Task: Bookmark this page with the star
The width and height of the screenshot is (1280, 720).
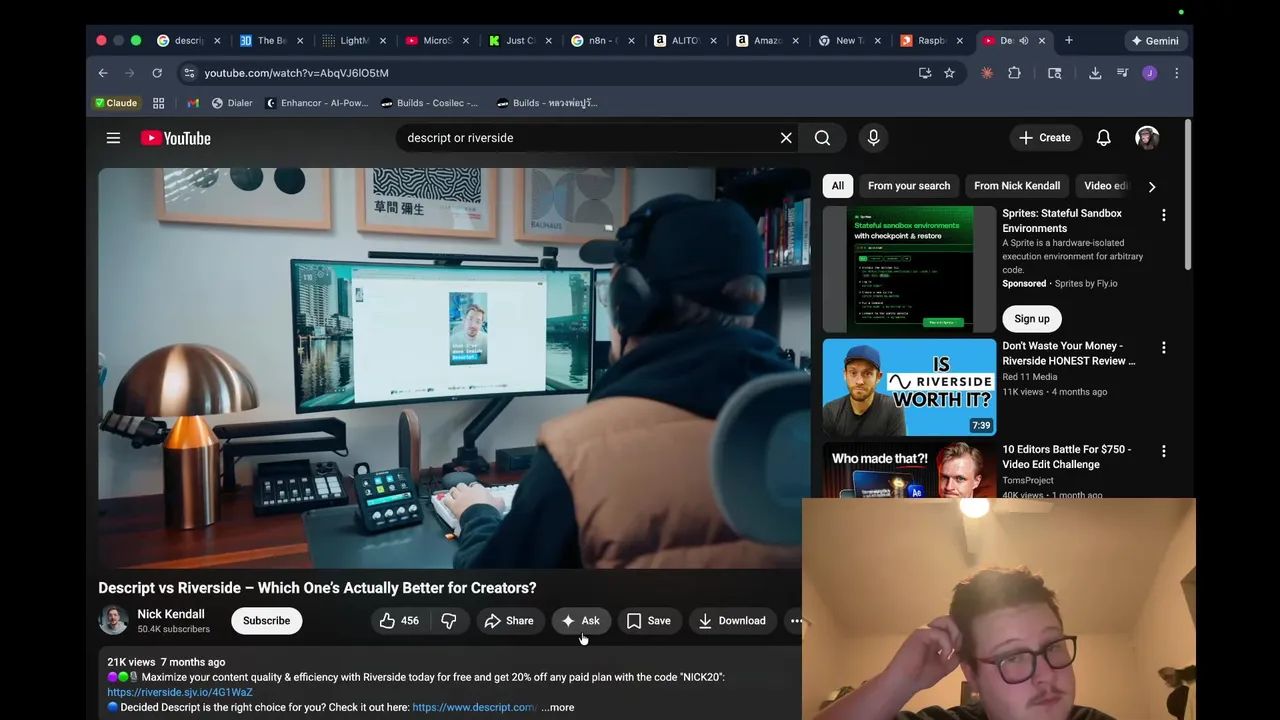Action: point(949,73)
